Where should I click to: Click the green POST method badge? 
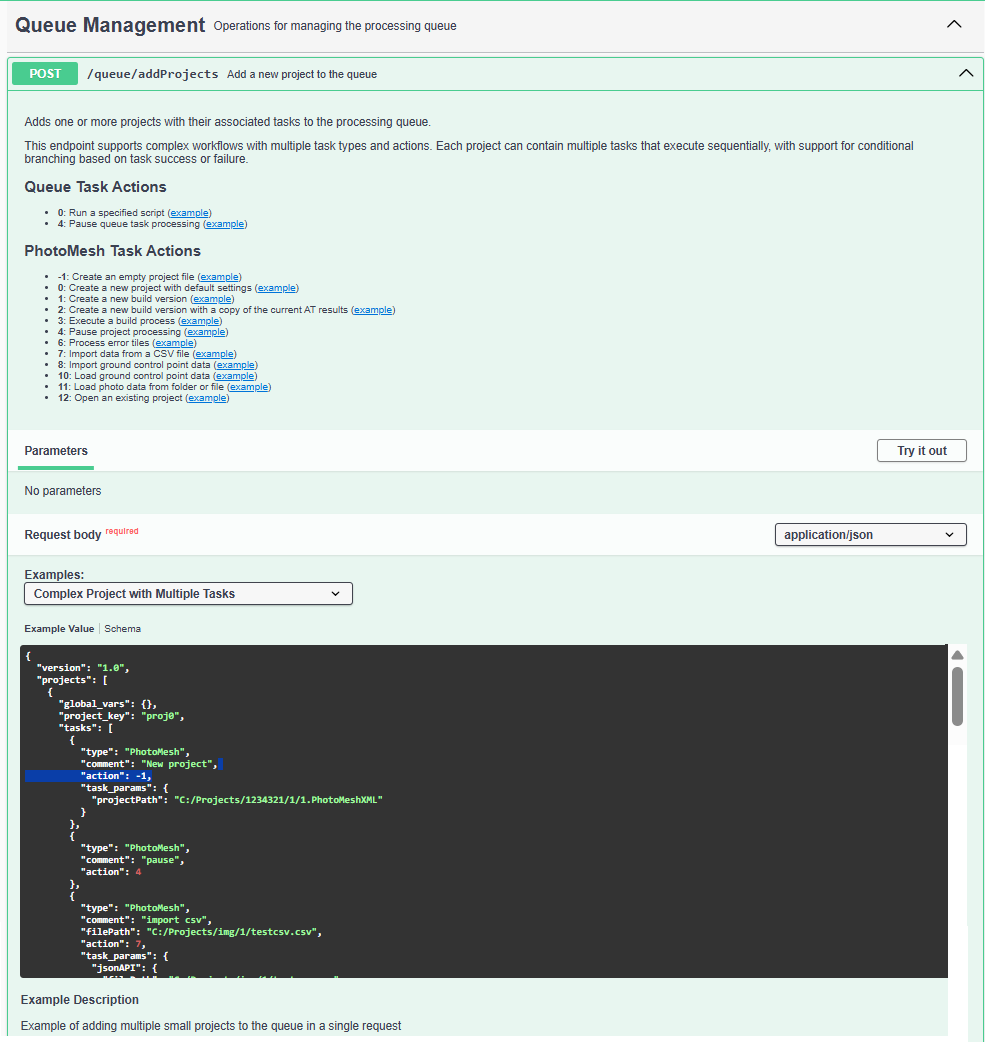[x=44, y=73]
